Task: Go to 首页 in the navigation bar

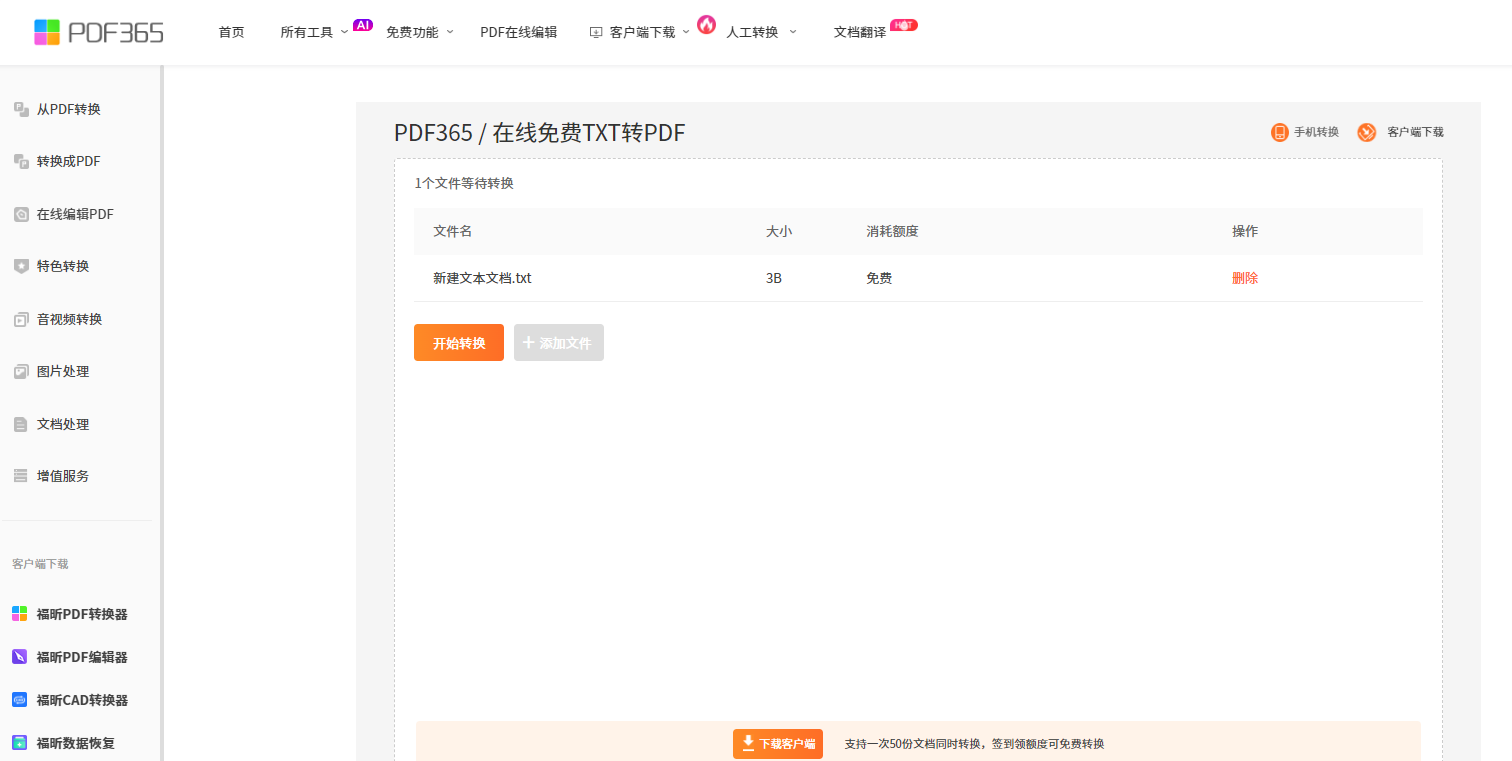Action: point(231,32)
